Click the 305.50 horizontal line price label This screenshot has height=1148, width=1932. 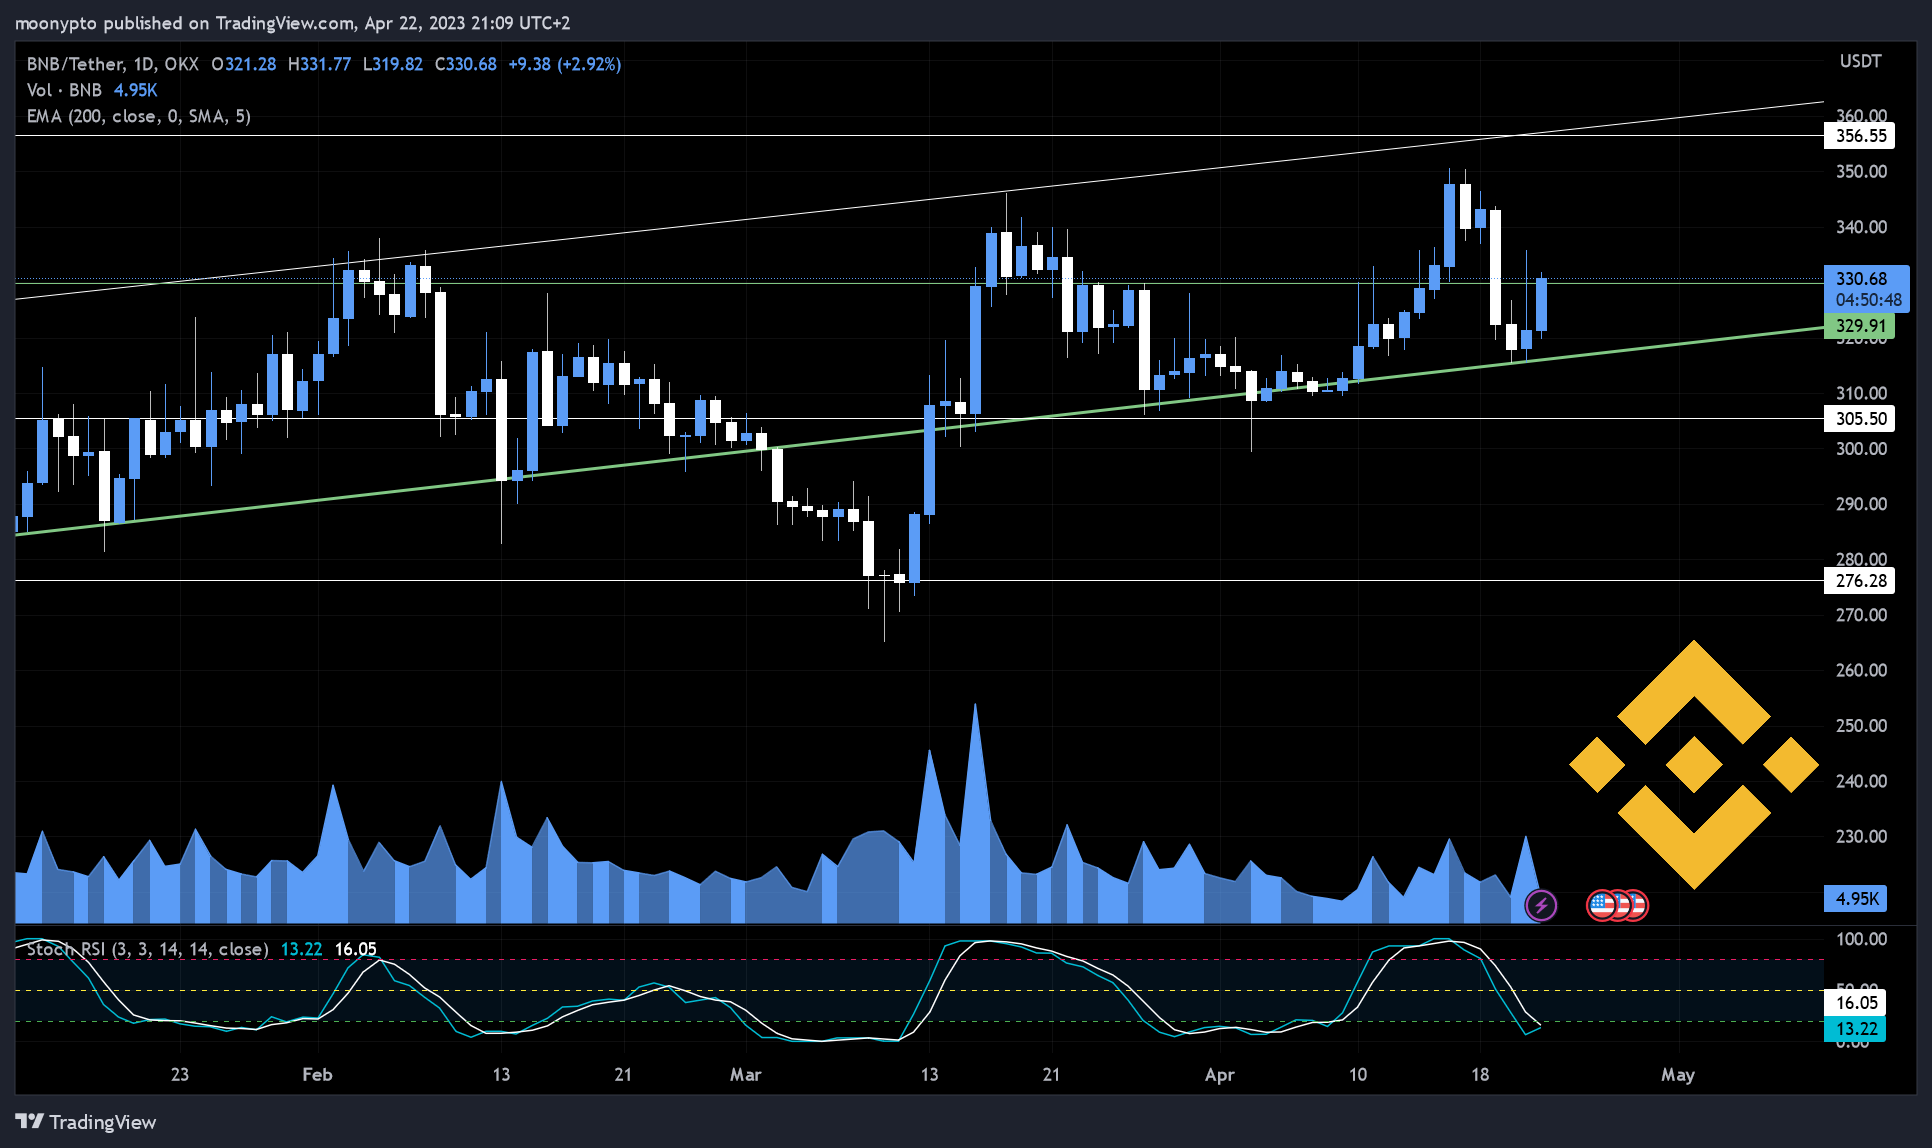point(1861,419)
